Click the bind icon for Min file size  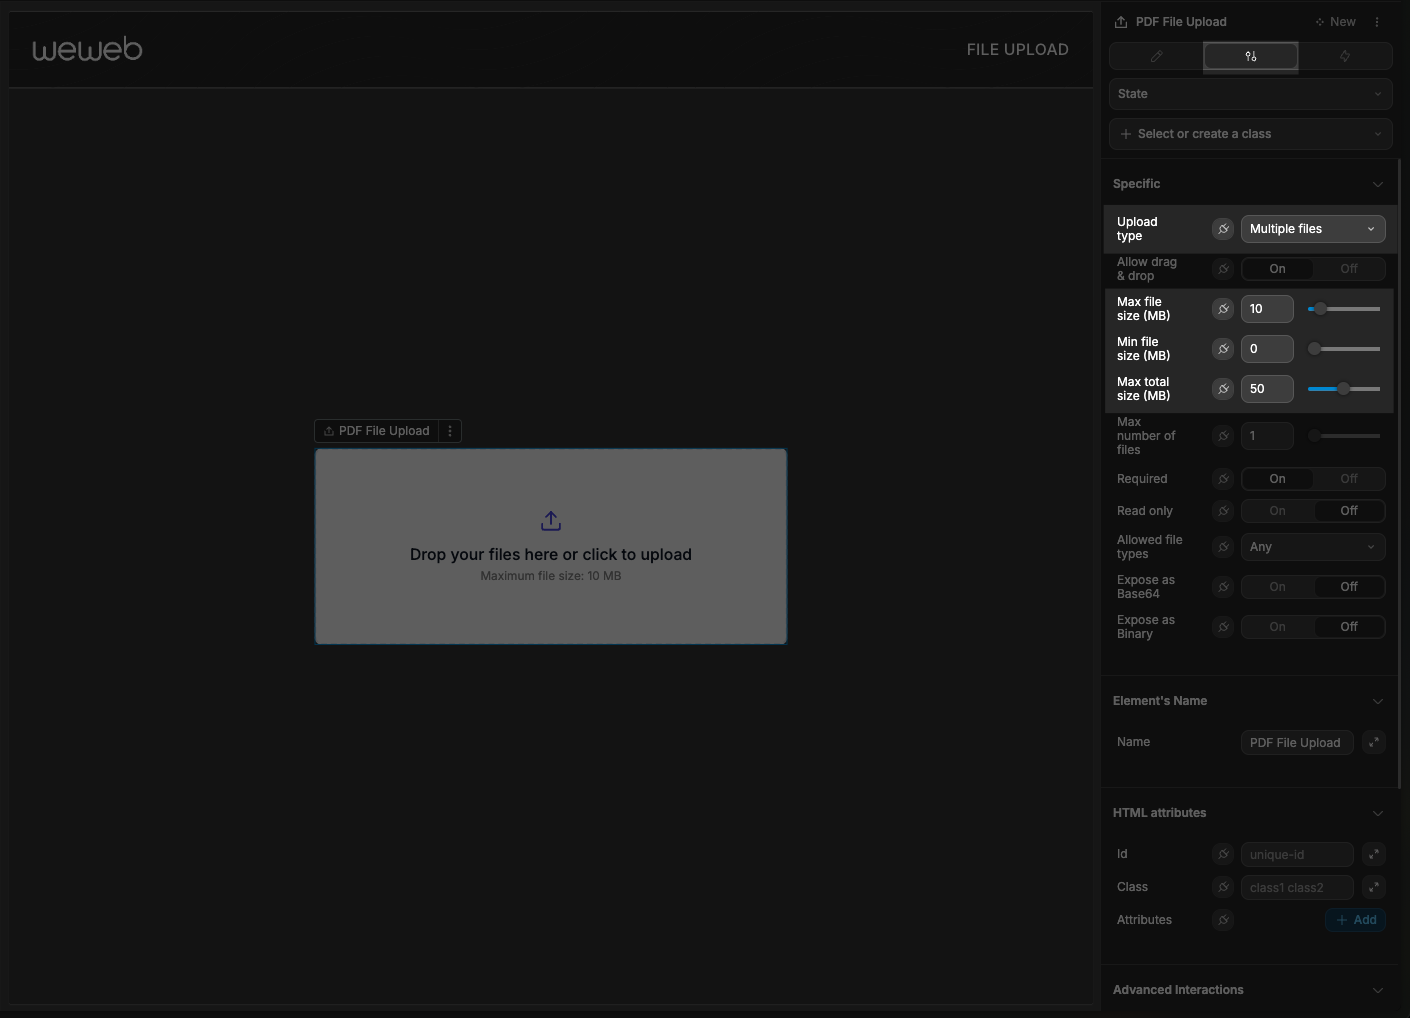click(x=1223, y=349)
